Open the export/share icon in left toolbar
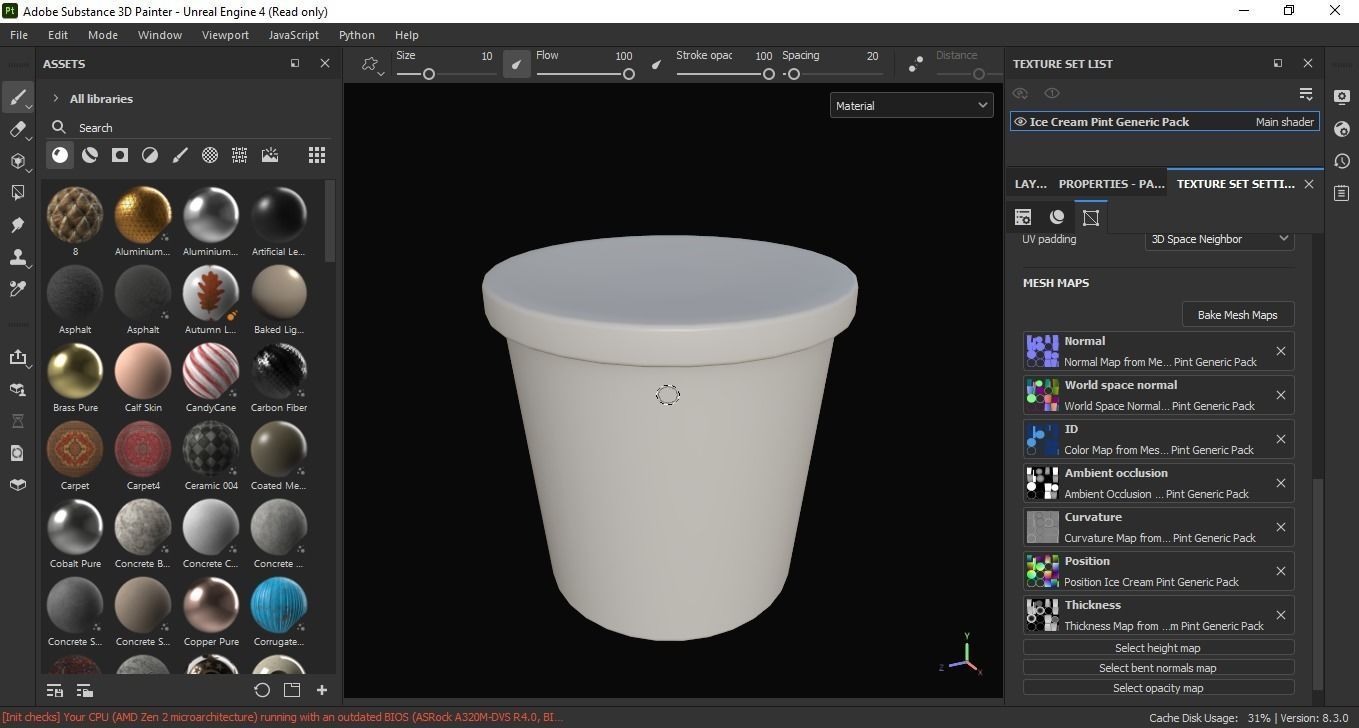This screenshot has width=1359, height=728. [17, 357]
